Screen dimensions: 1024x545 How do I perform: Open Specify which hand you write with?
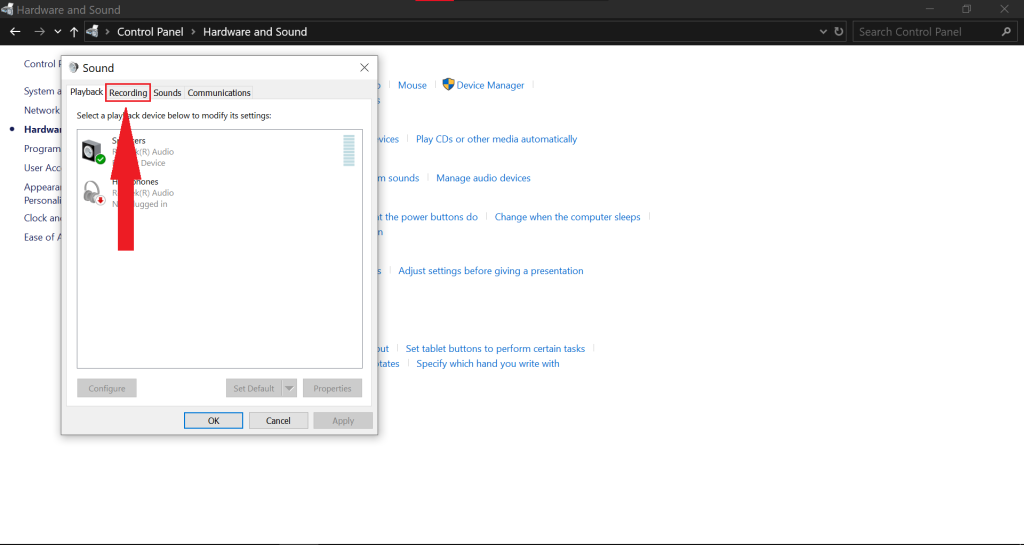tap(488, 364)
